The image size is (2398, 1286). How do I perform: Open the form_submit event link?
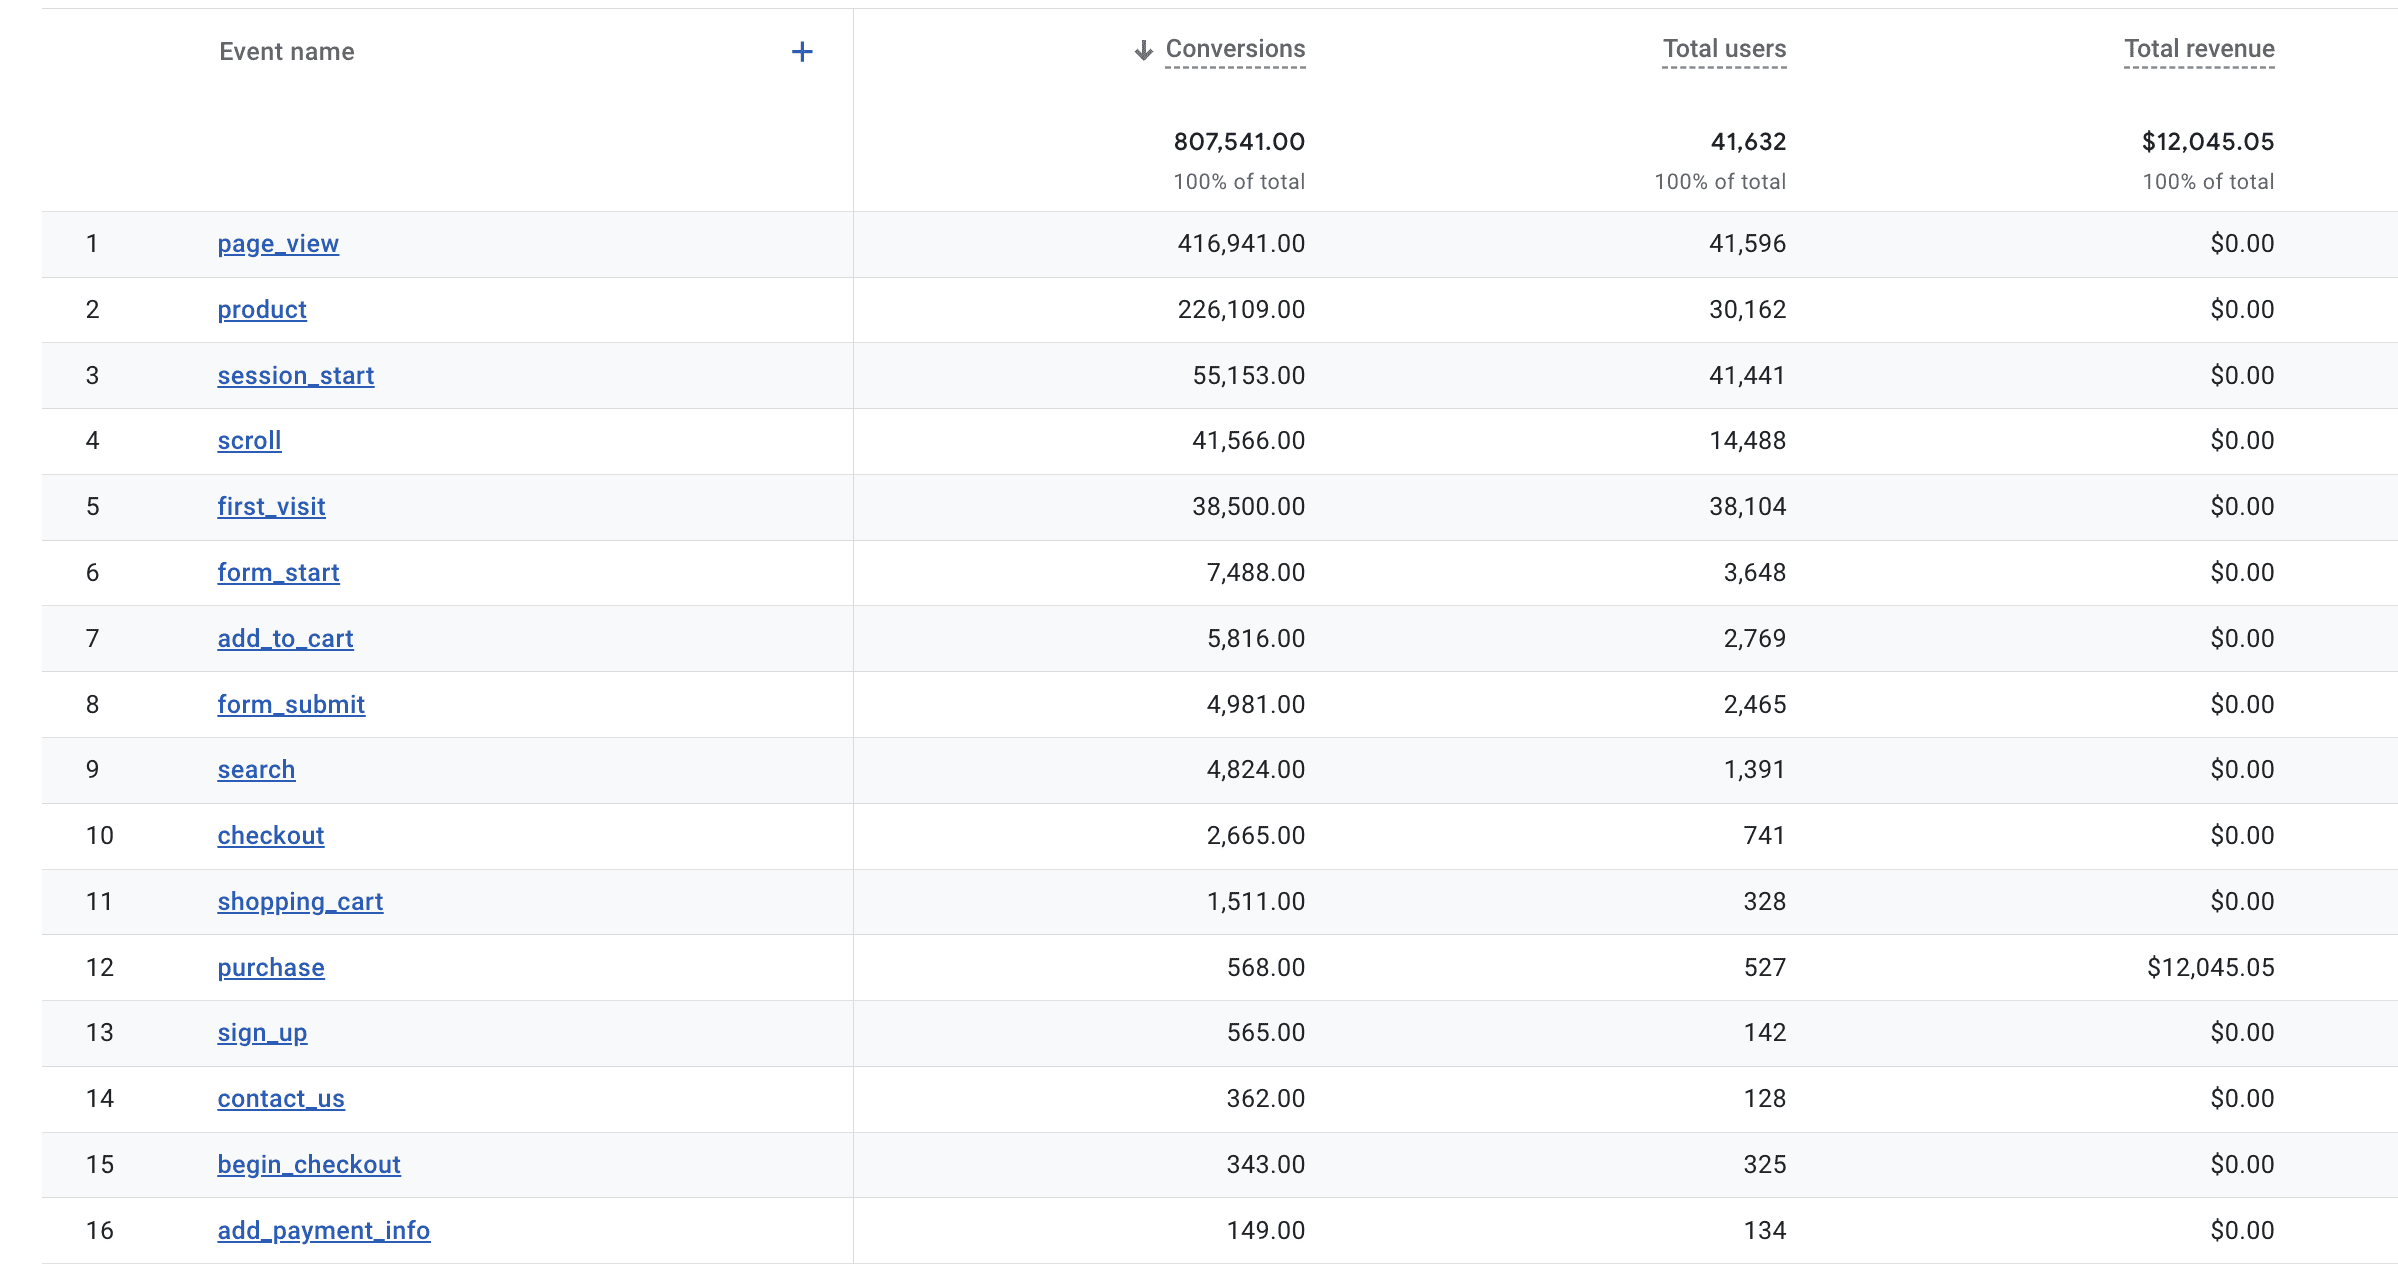pyautogui.click(x=291, y=705)
